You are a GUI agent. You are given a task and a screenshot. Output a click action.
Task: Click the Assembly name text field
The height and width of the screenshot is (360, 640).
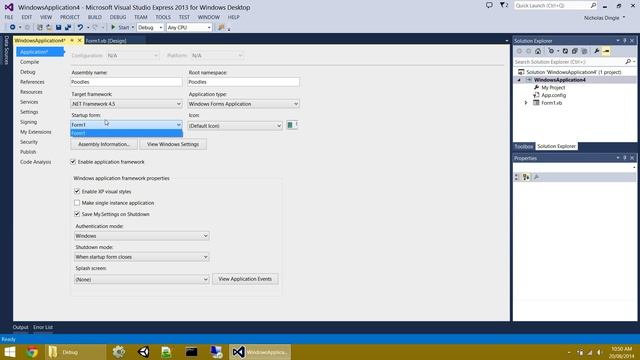(126, 82)
